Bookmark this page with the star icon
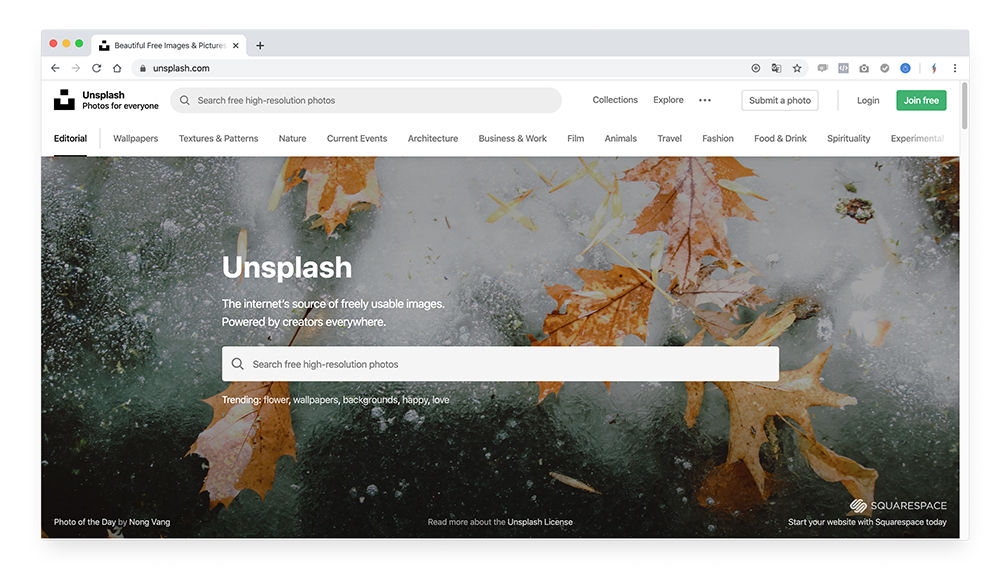The image size is (1000, 583). (x=797, y=68)
